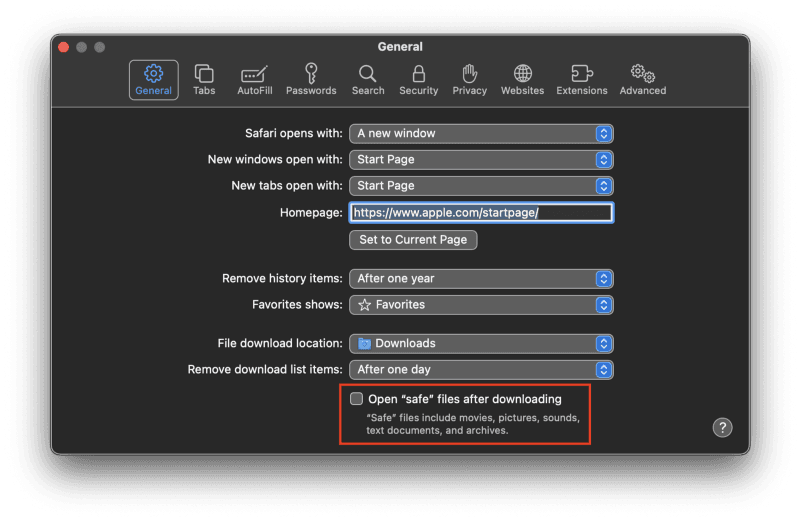Viewport: 800px width, 521px height.
Task: Open the Advanced gears pane
Action: click(x=642, y=79)
